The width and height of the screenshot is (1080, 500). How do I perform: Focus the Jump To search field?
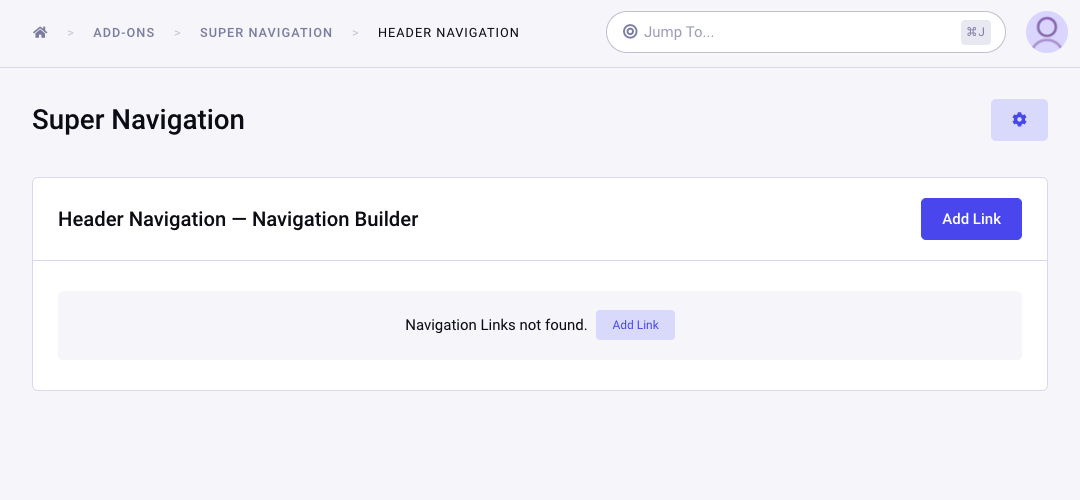(x=805, y=32)
